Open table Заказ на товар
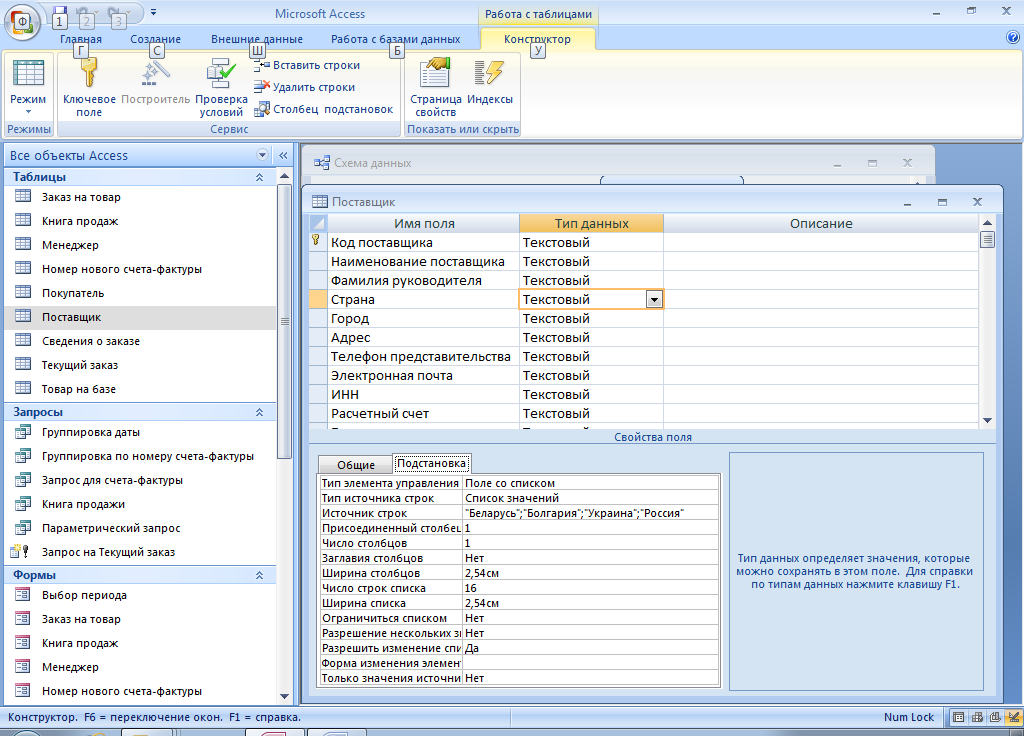This screenshot has width=1024, height=736. coord(81,197)
